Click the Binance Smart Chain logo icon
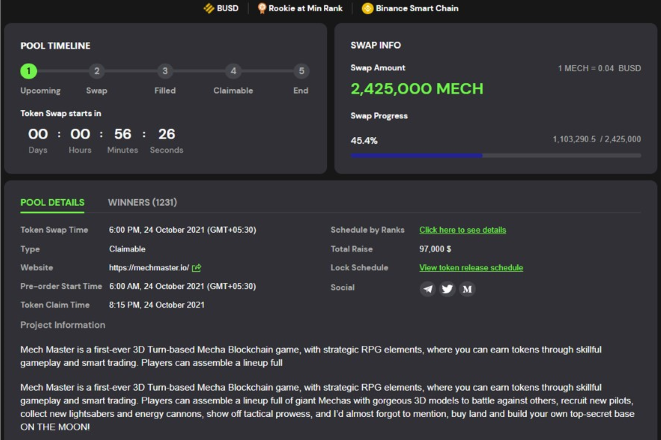Viewport: 661px width, 440px height. [x=367, y=8]
